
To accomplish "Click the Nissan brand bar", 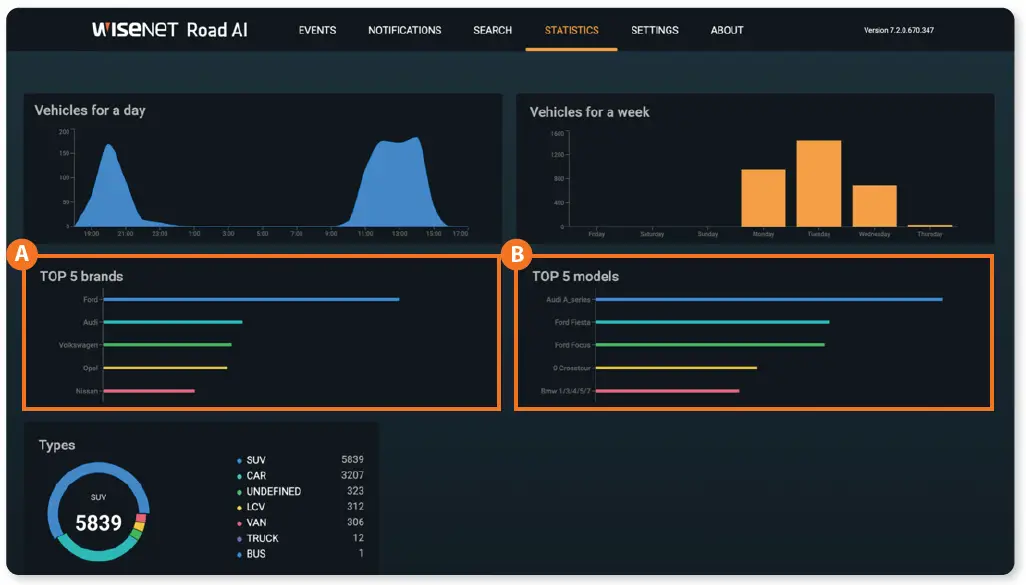I will [149, 391].
